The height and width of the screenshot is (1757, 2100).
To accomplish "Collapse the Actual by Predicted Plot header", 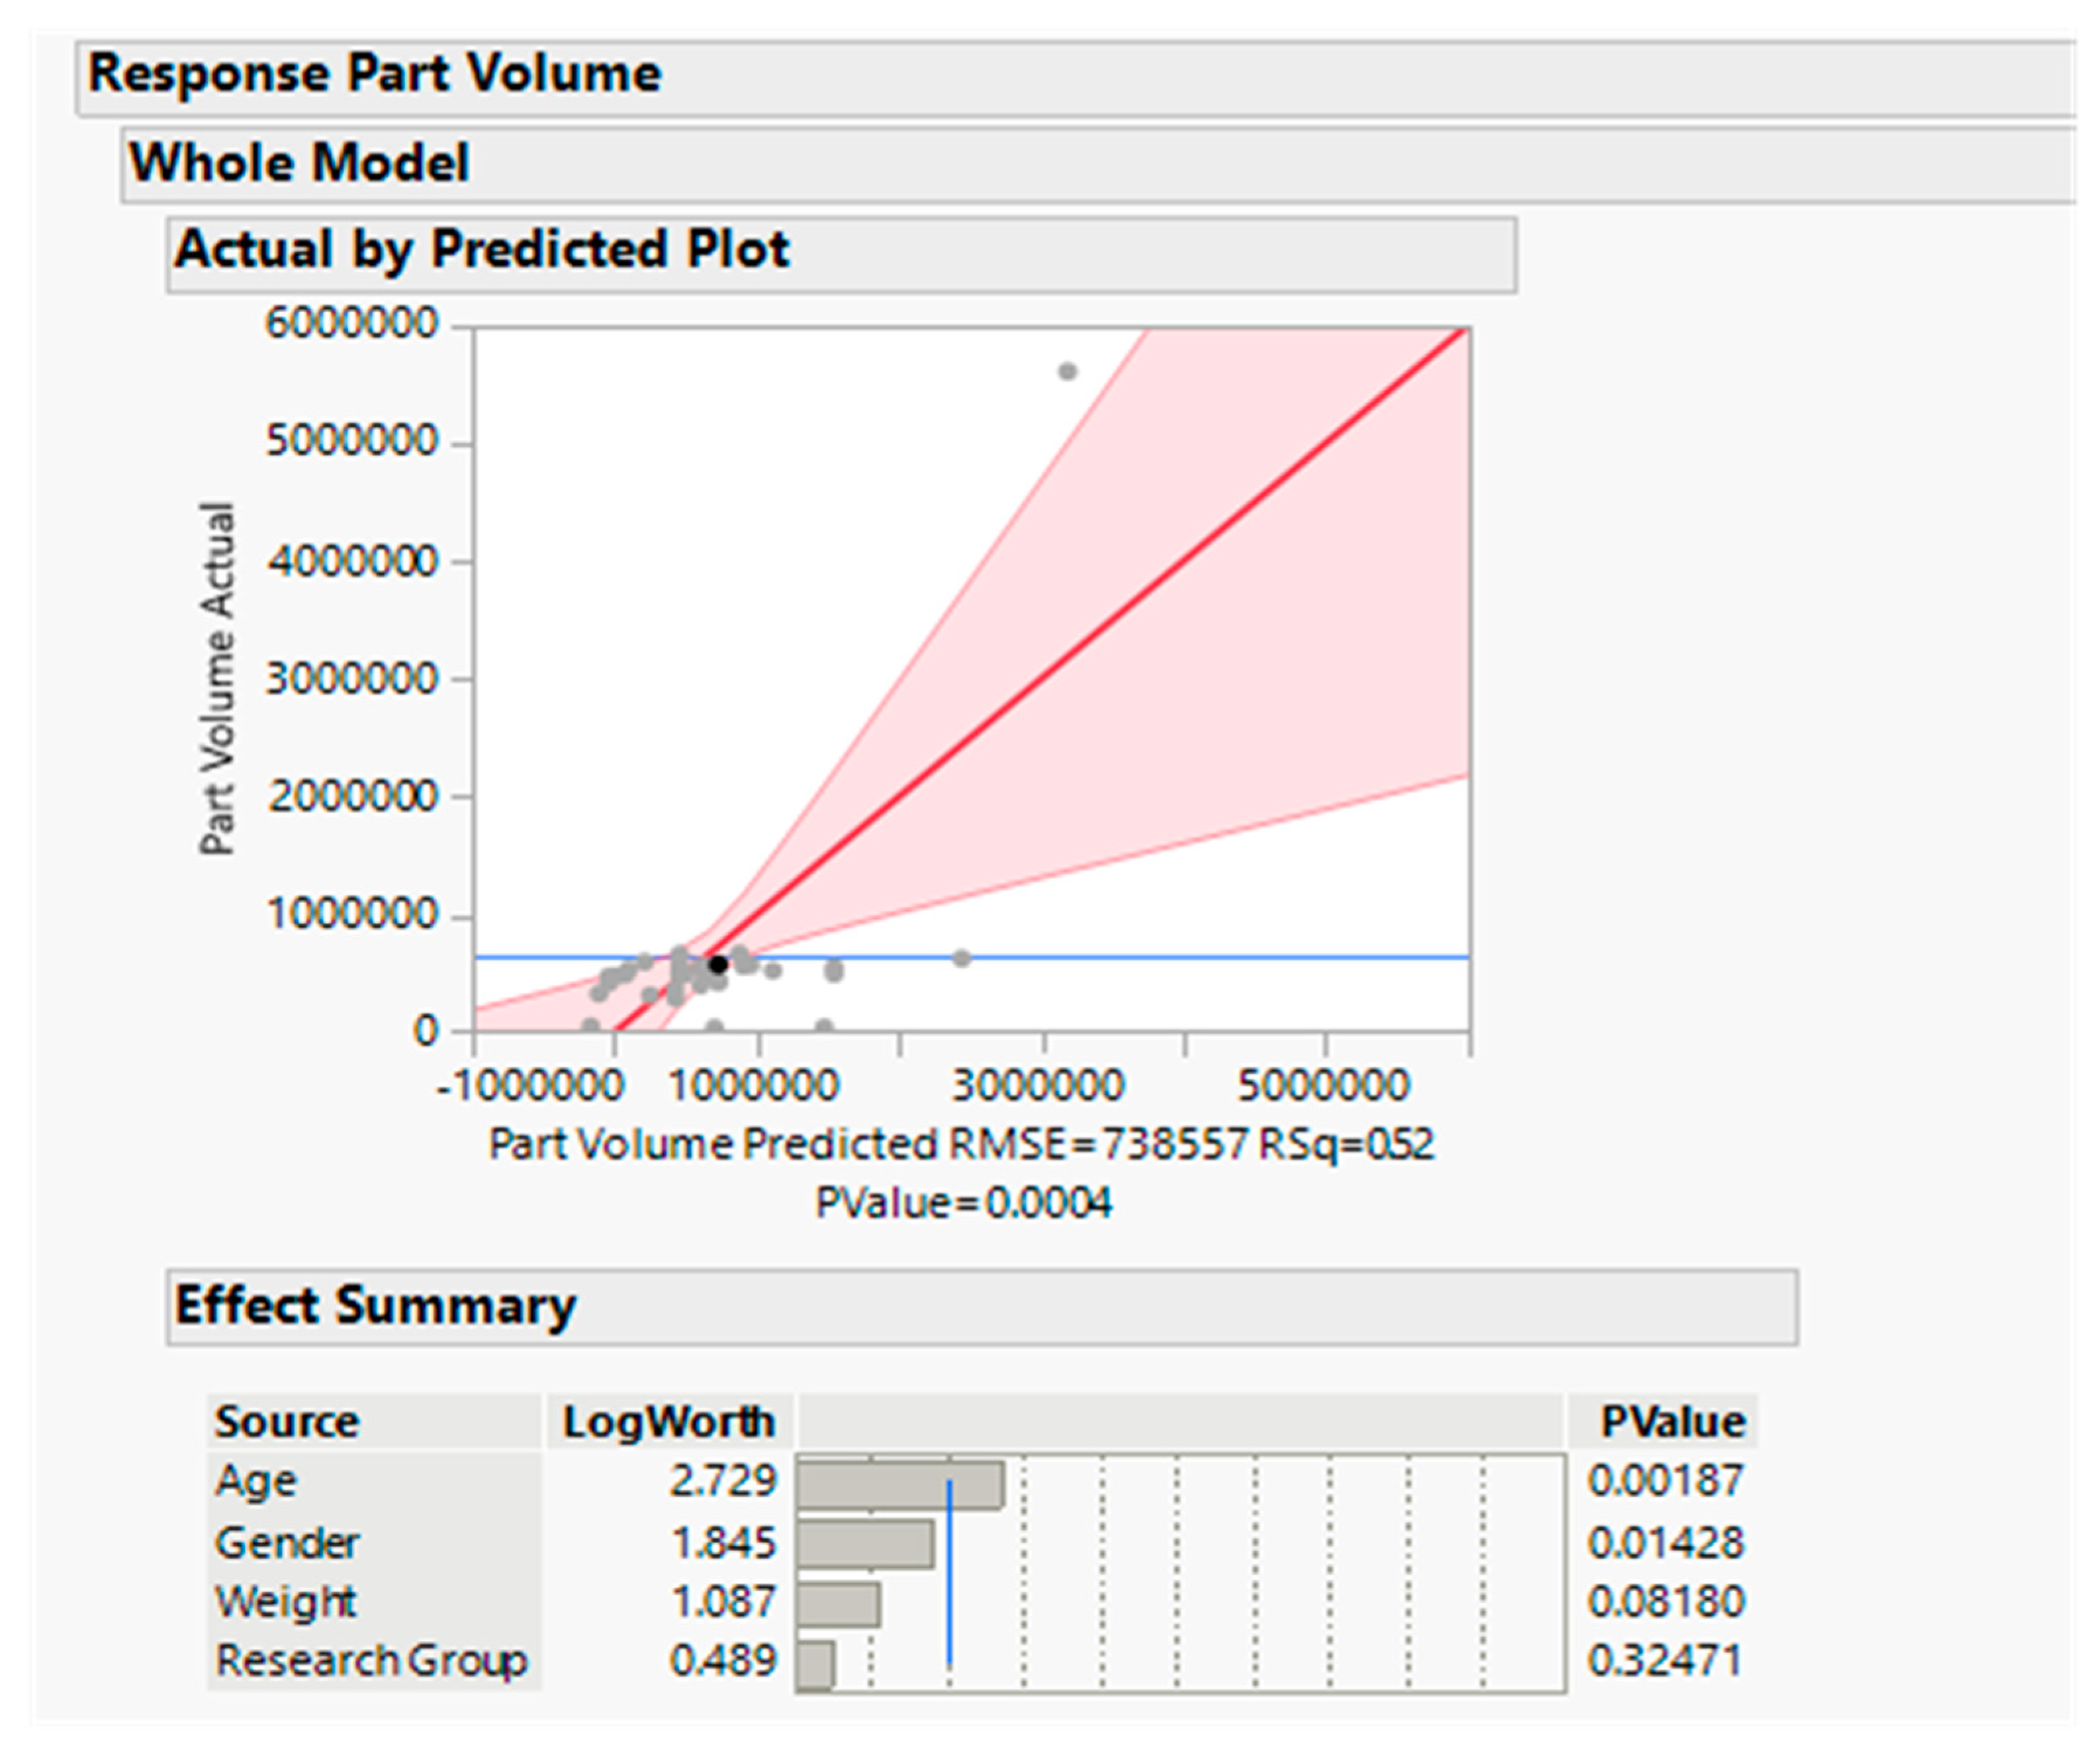I will (482, 250).
